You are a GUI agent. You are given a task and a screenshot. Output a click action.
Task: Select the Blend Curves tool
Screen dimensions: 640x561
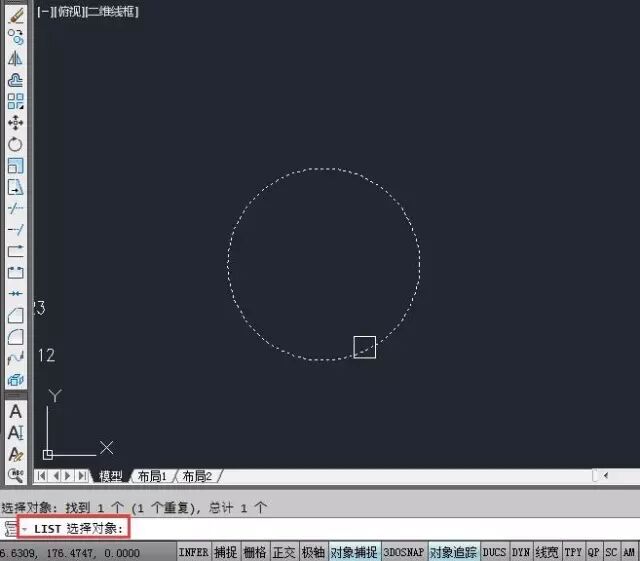16,358
